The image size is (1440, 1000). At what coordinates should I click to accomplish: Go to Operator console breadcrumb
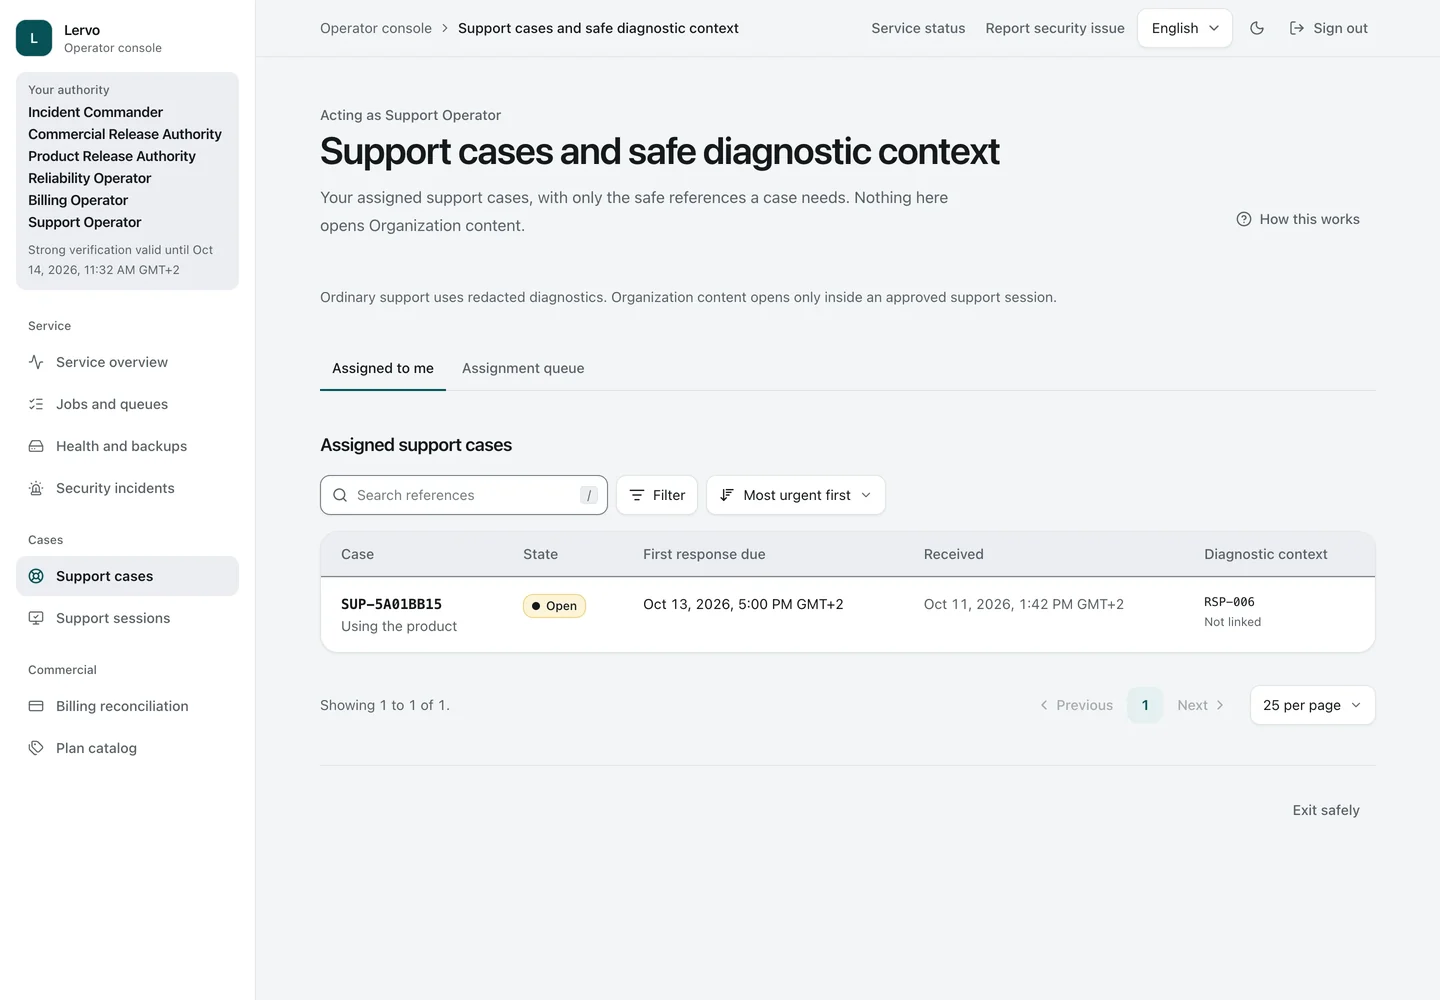pyautogui.click(x=376, y=28)
